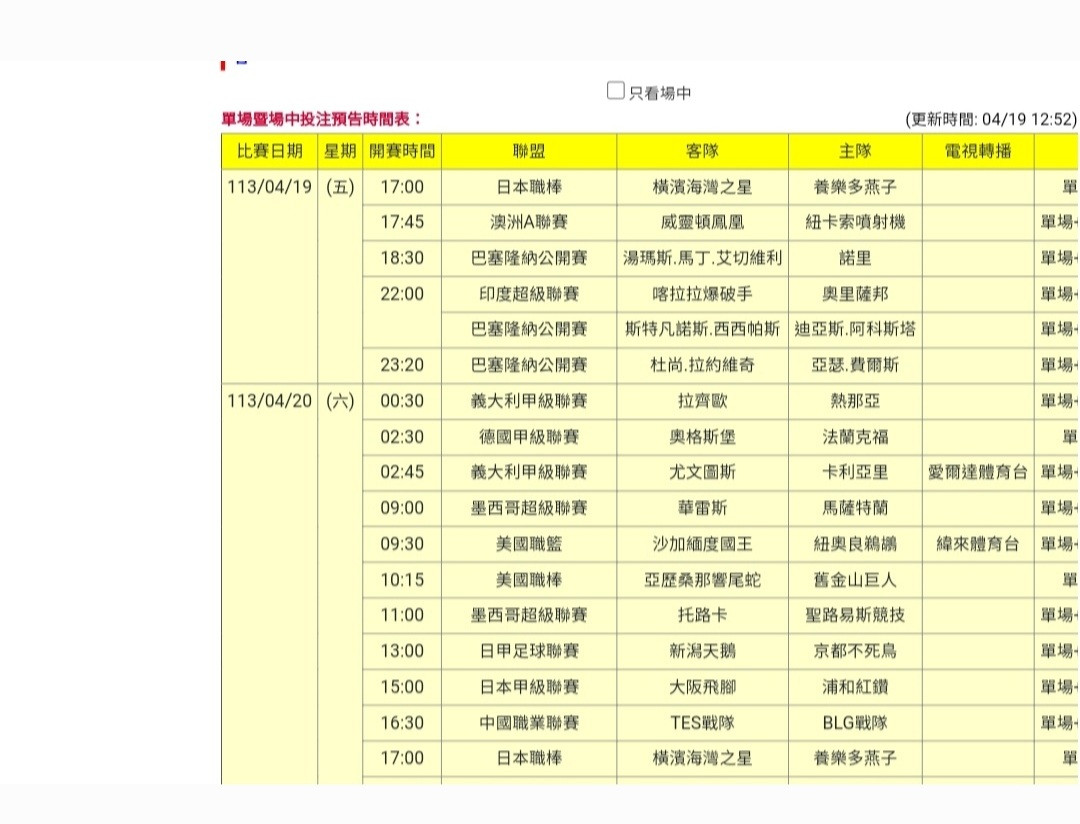This screenshot has height=824, width=1080.
Task: Select 紐奧良鵜鶘 home team cell
Action: 855,544
